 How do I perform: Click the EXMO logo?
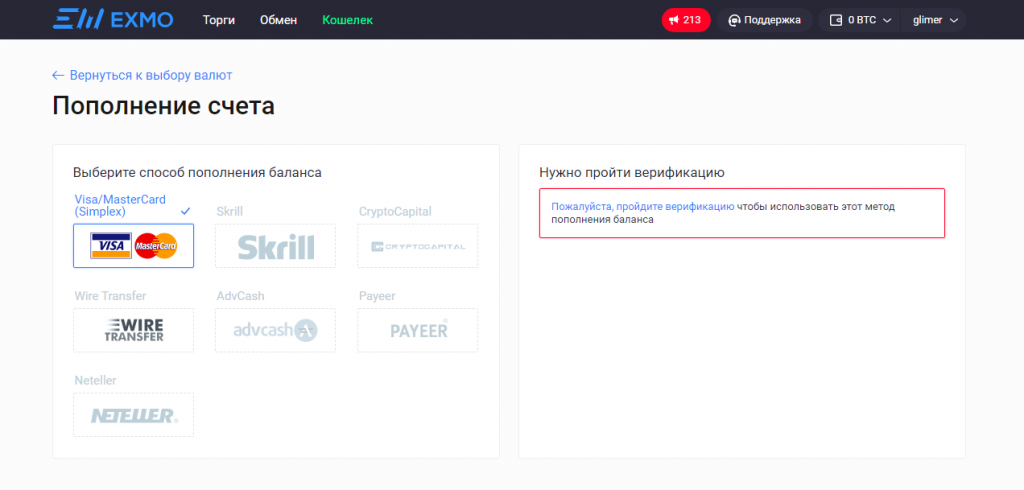pos(111,20)
